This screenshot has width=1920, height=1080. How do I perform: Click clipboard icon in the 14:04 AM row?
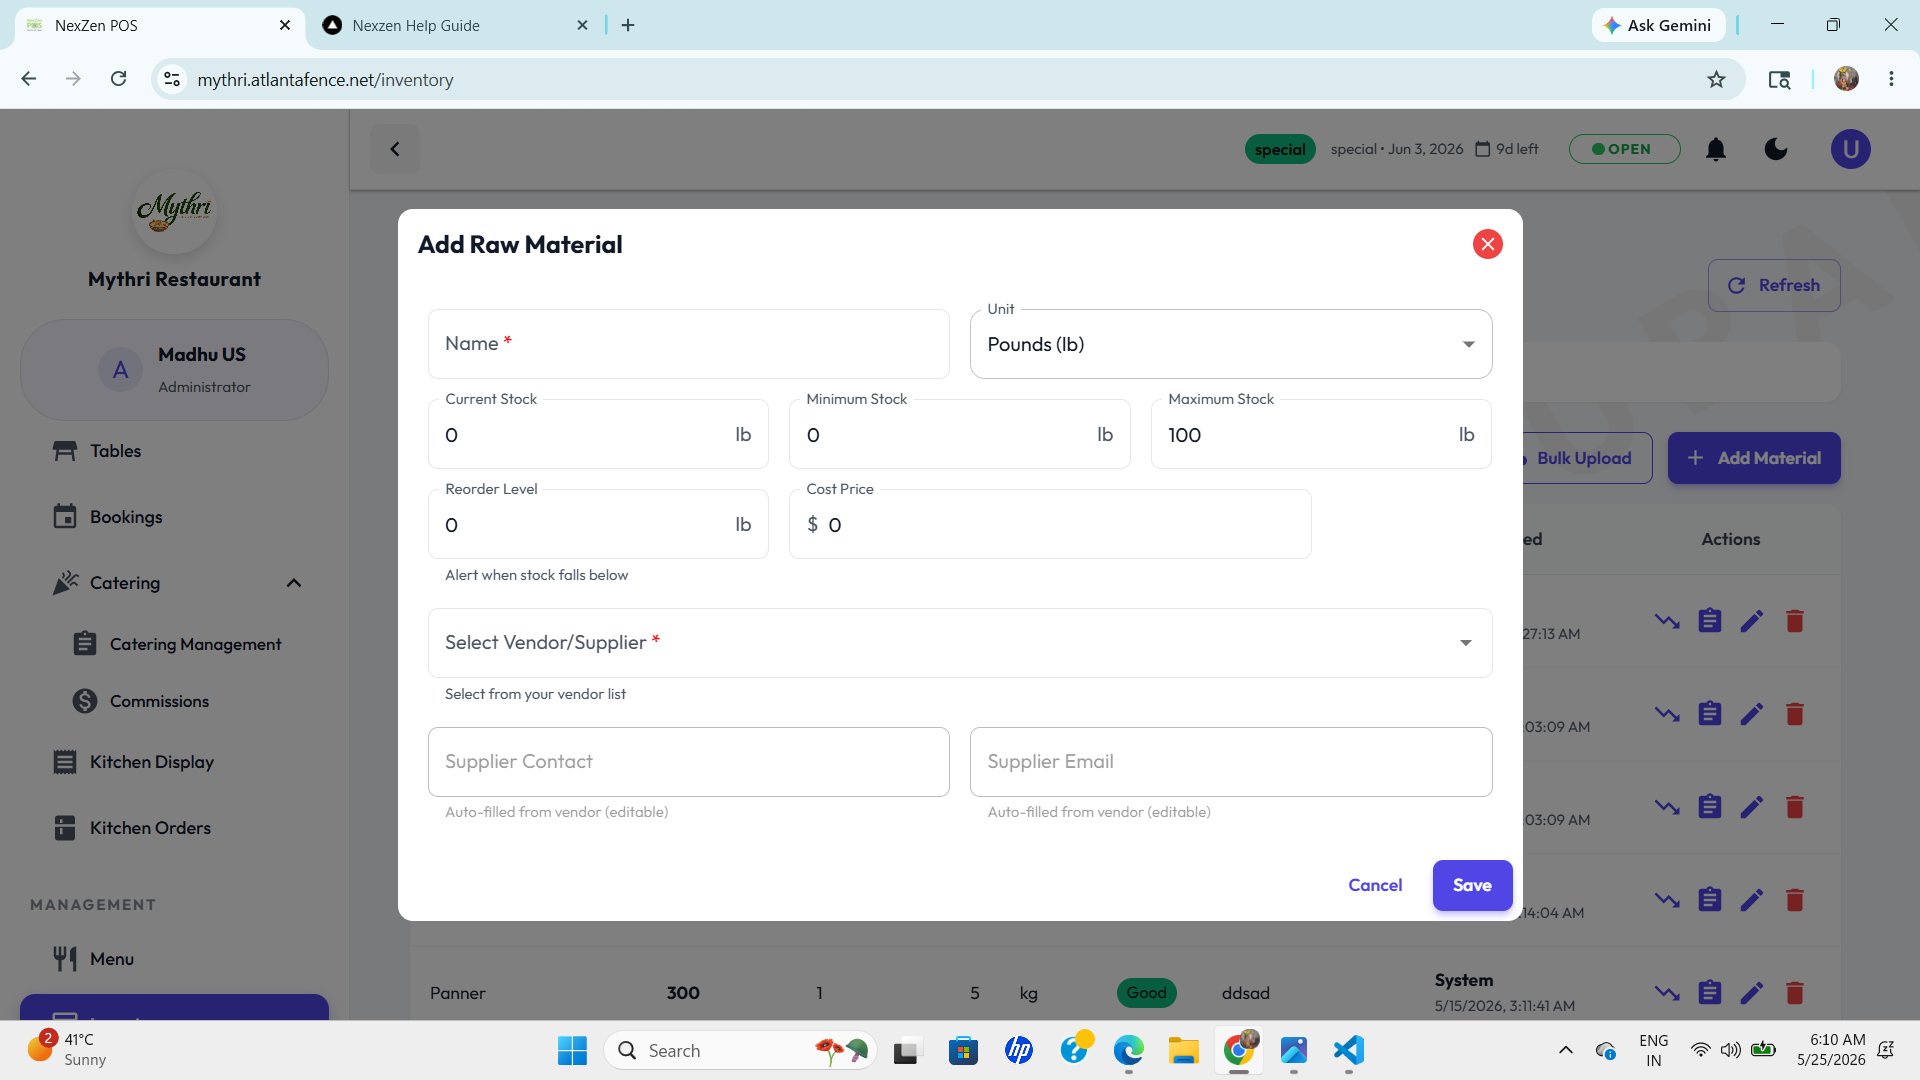pyautogui.click(x=1709, y=900)
